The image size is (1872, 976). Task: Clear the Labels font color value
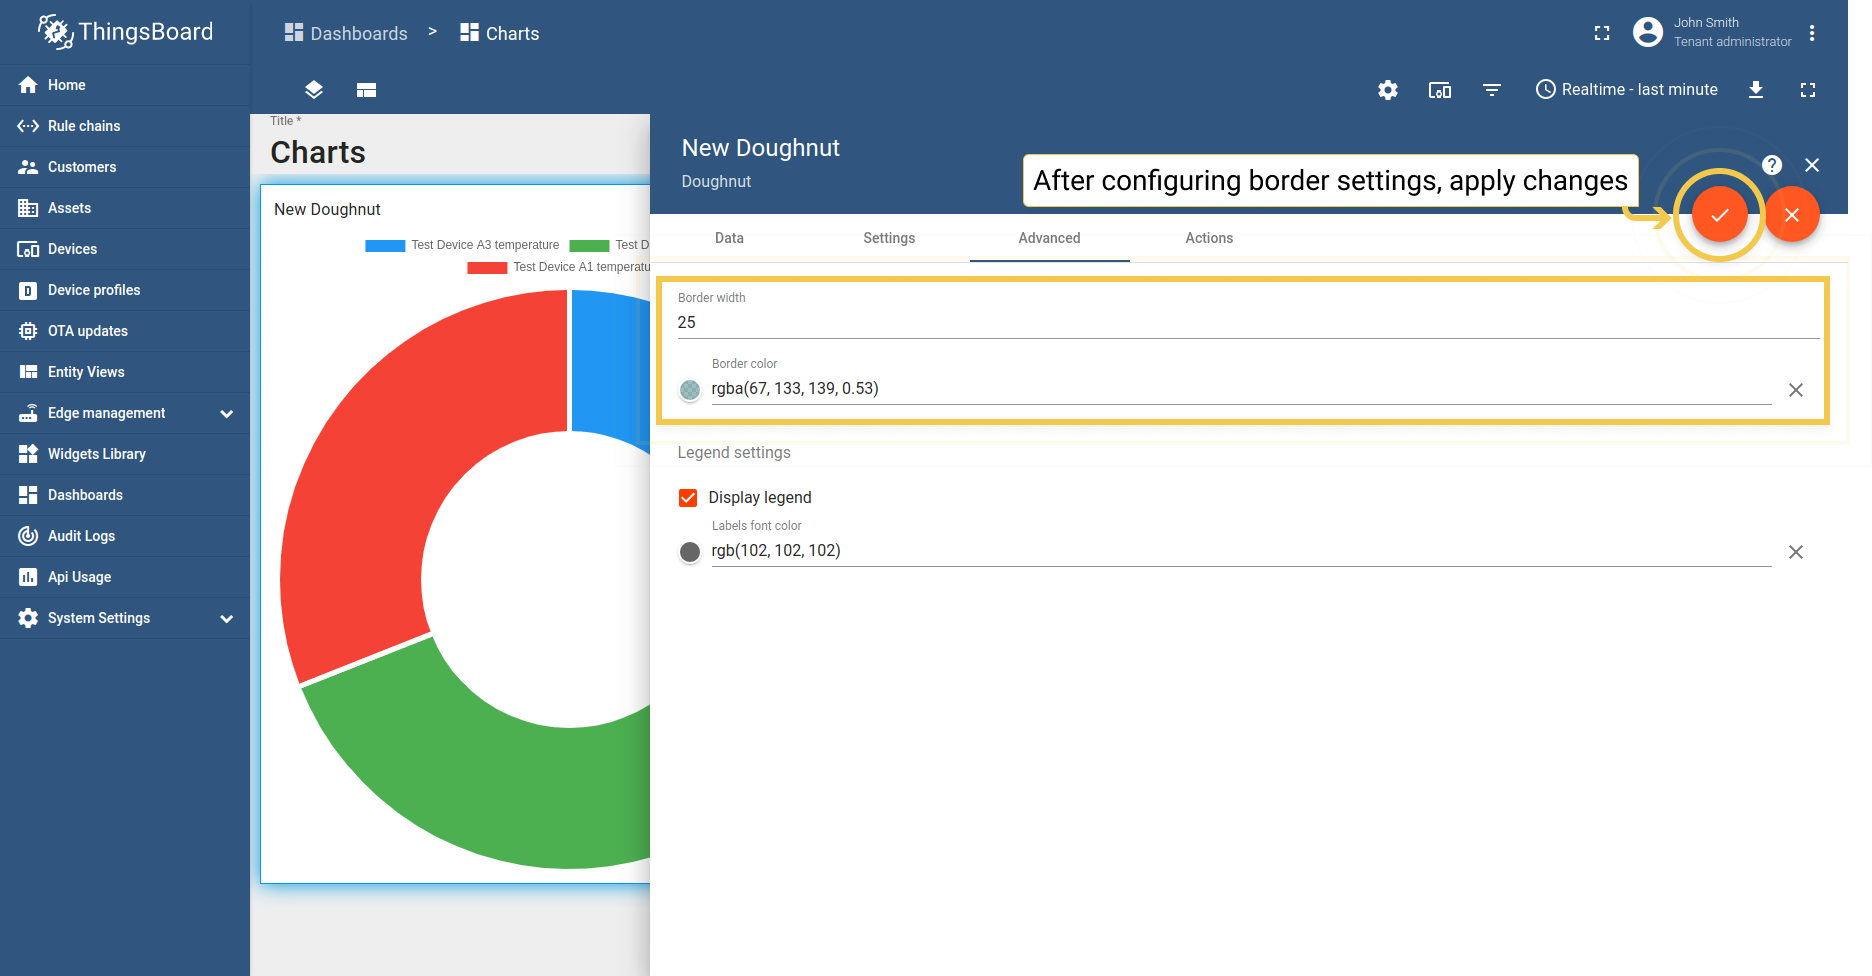tap(1795, 552)
